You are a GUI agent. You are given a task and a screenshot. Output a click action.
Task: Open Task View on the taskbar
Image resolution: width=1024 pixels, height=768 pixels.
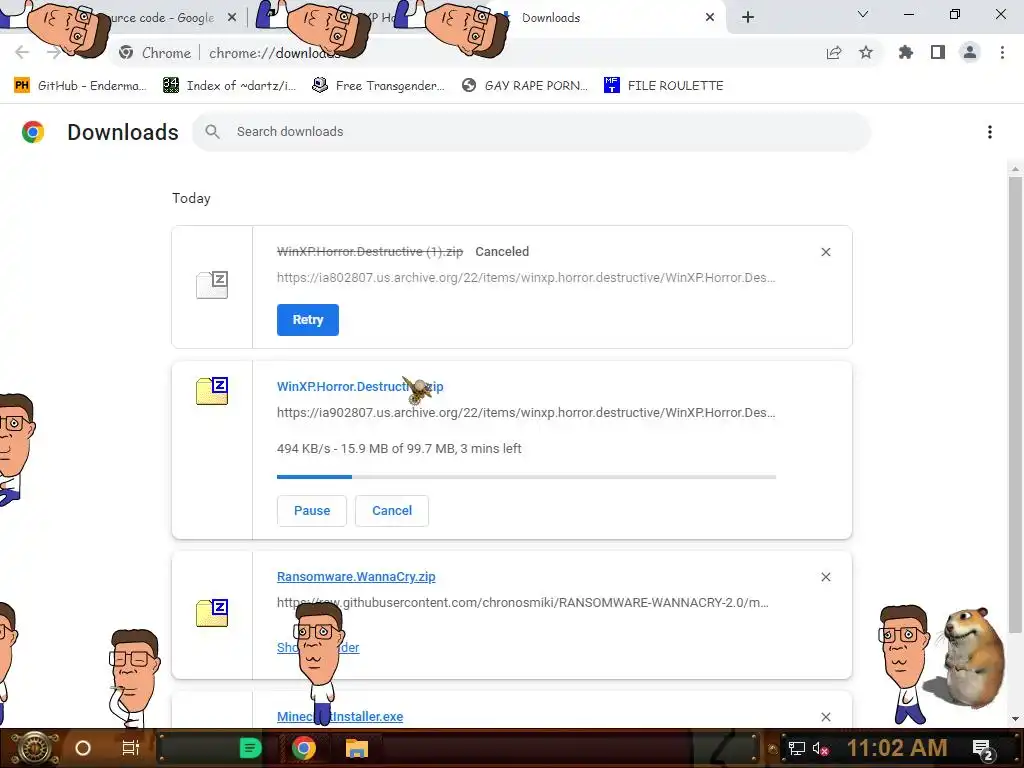coord(131,748)
